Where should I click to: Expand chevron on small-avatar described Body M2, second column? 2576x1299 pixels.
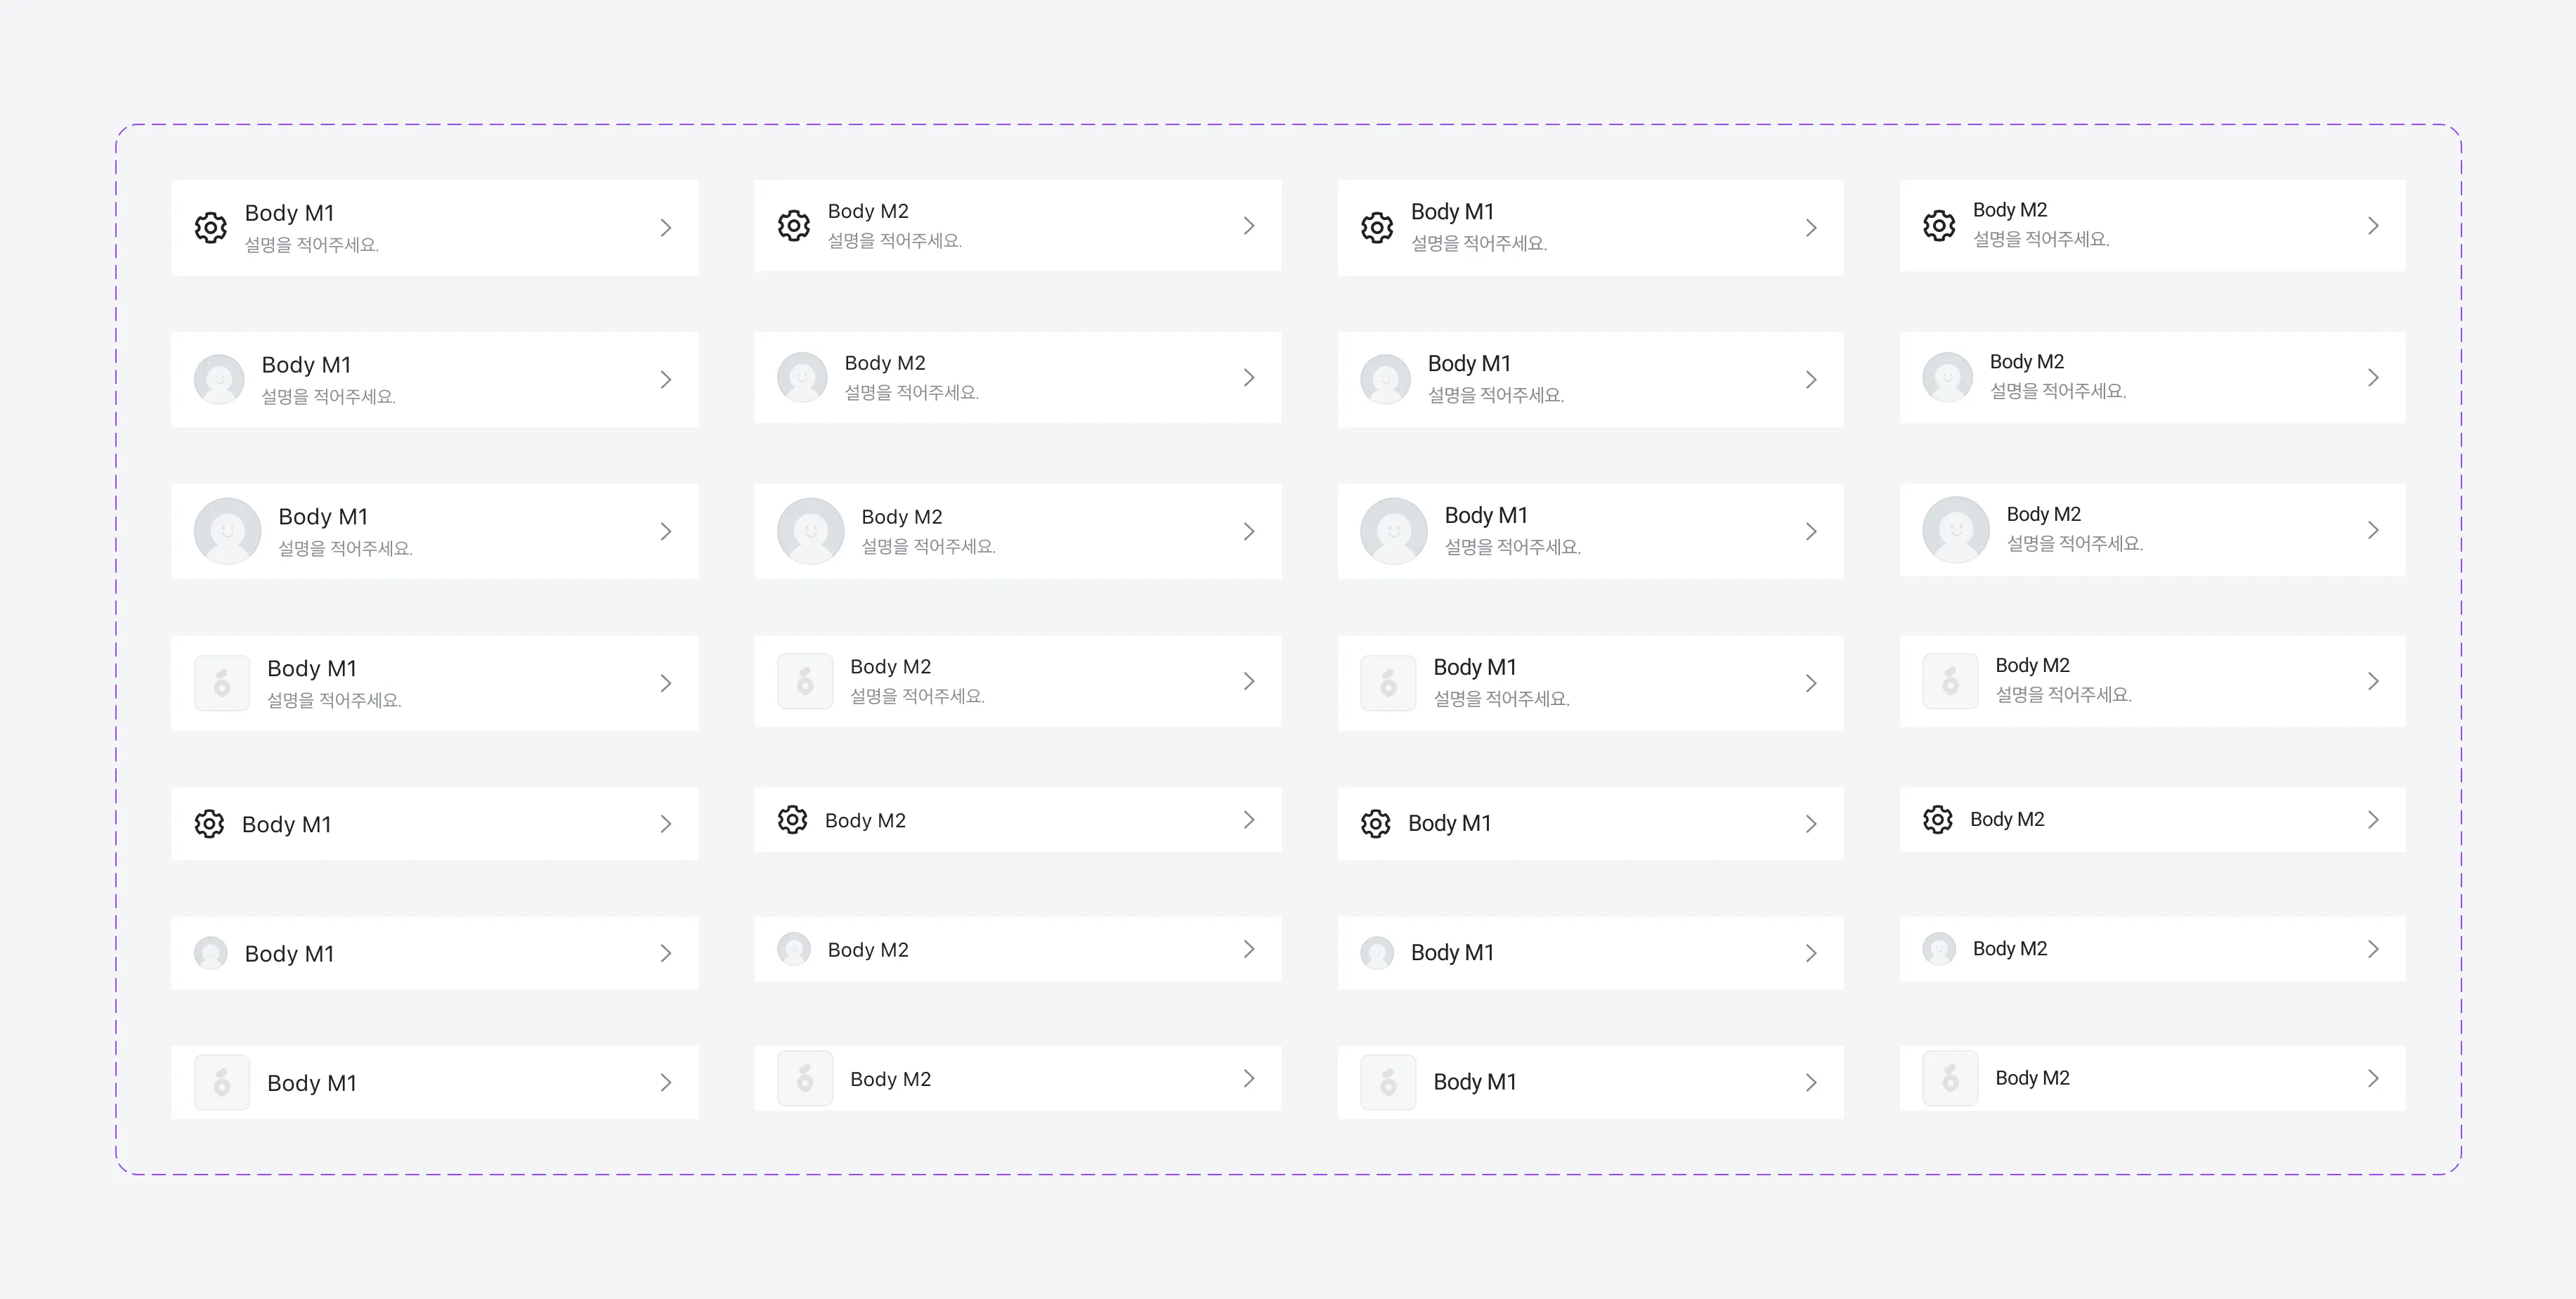1249,378
